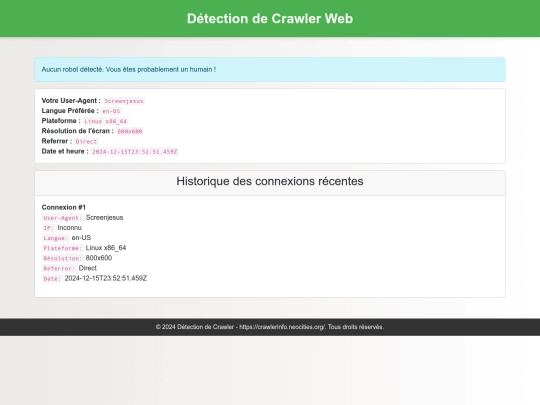Screen dimensions: 540x405
Task: Click the © 2024 Détection de Crawler footer text
Action: pos(195,327)
